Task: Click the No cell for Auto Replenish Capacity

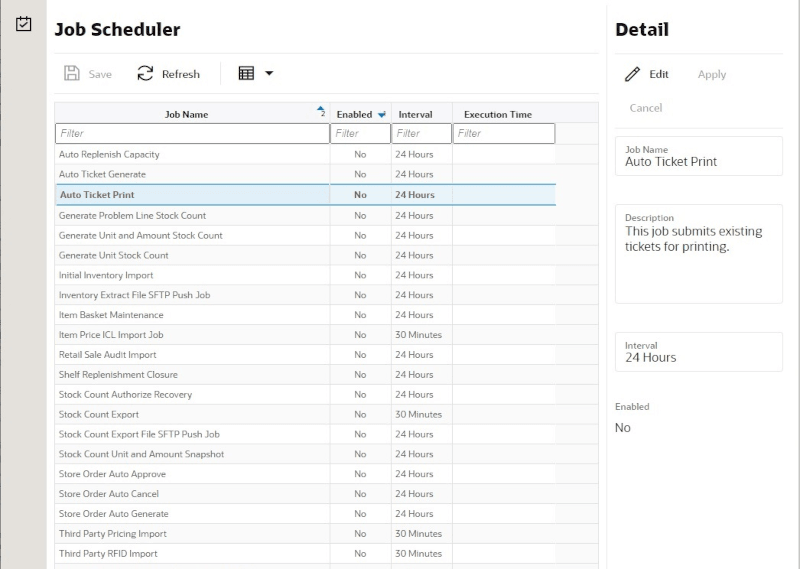Action: point(360,154)
